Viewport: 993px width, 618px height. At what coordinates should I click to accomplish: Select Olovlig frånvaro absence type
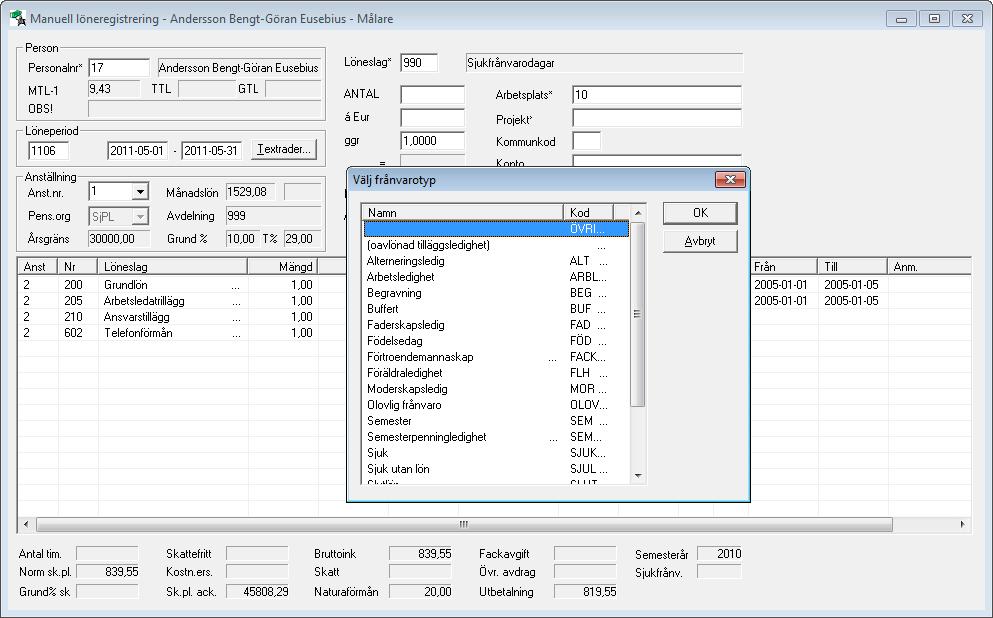[x=496, y=405]
